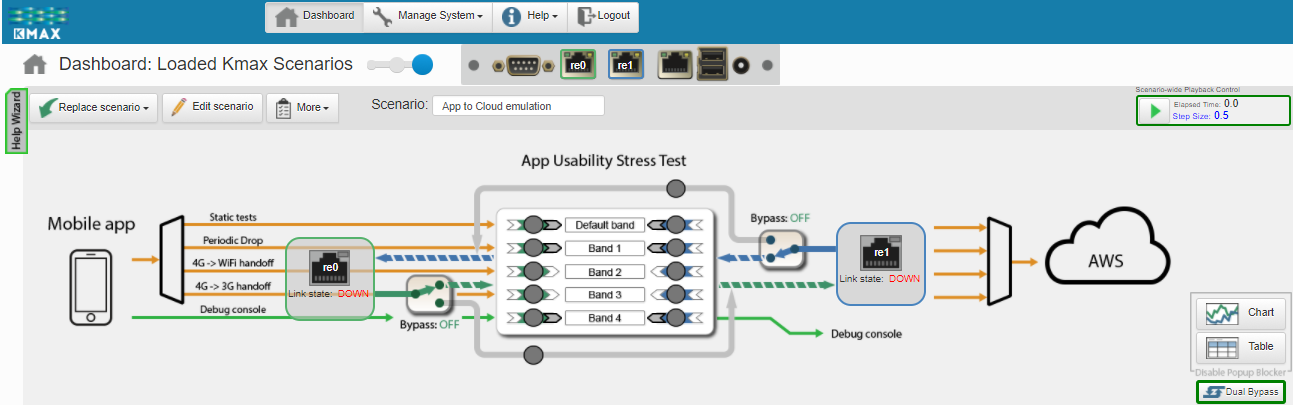Select the Band 4 label
This screenshot has height=405, width=1293.
point(604,318)
